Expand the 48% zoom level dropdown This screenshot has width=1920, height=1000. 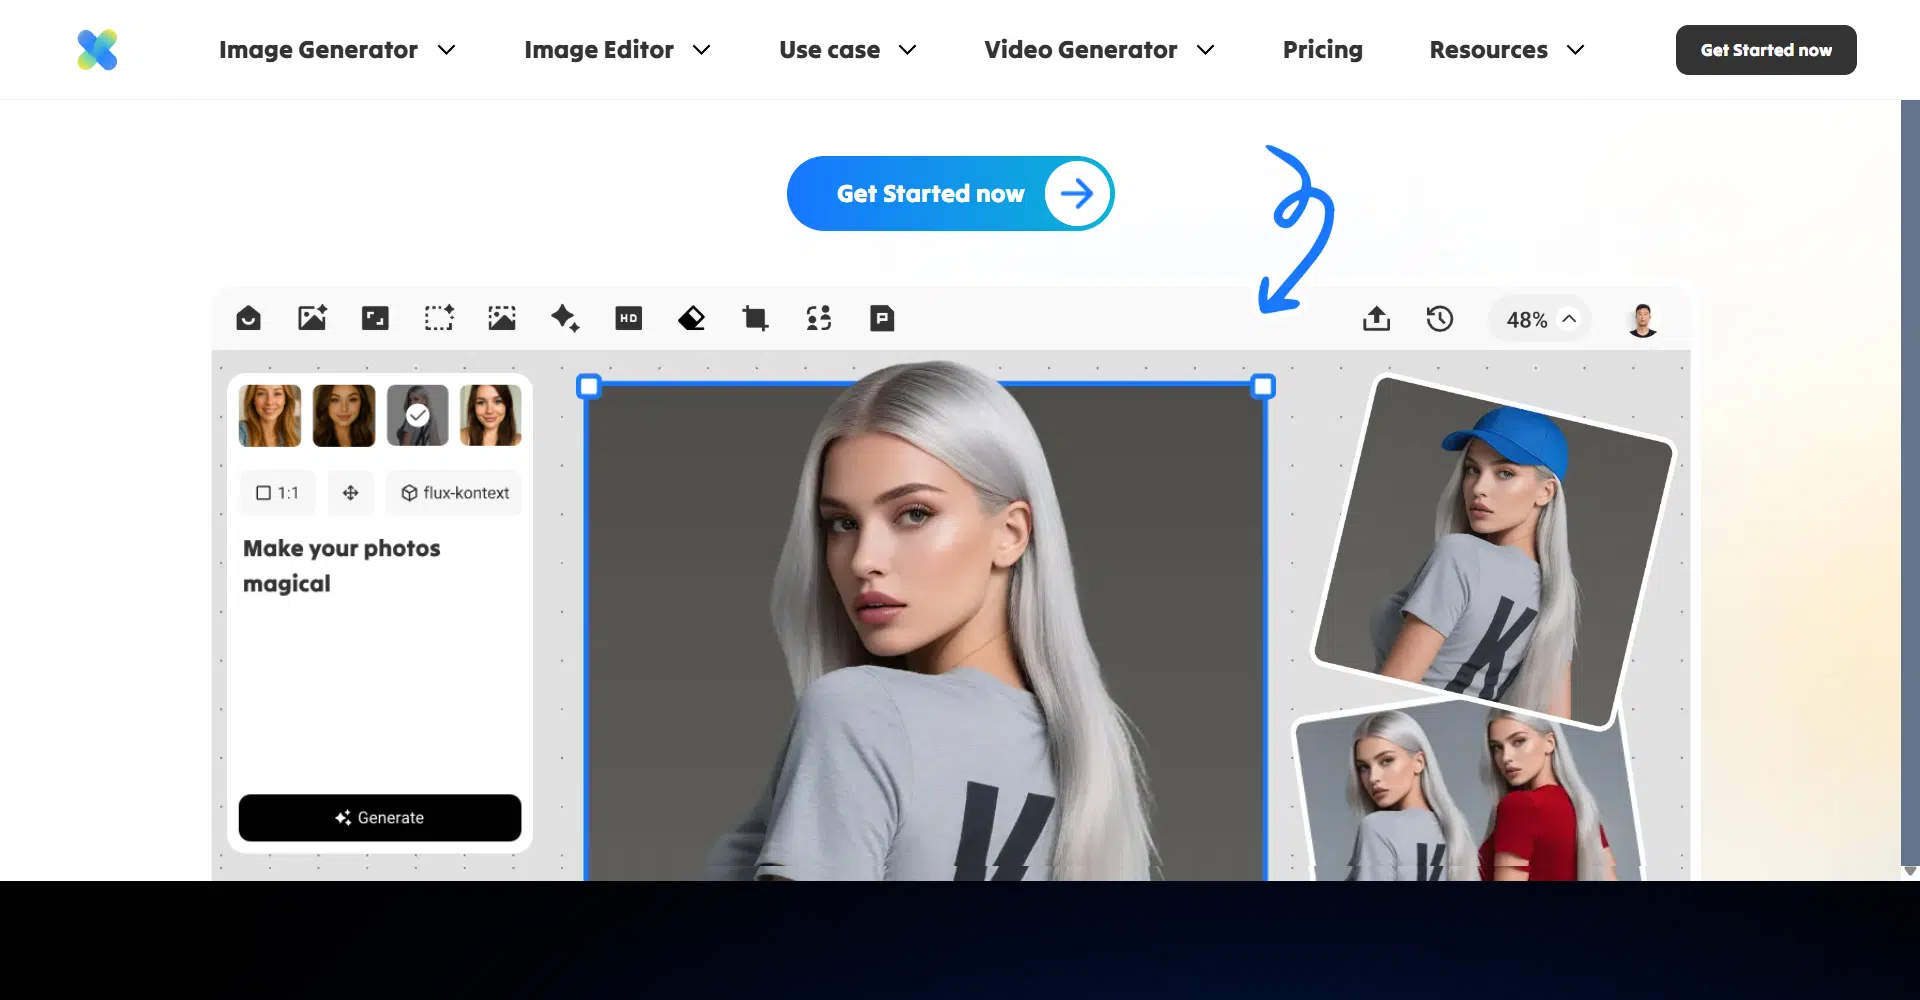click(1540, 320)
